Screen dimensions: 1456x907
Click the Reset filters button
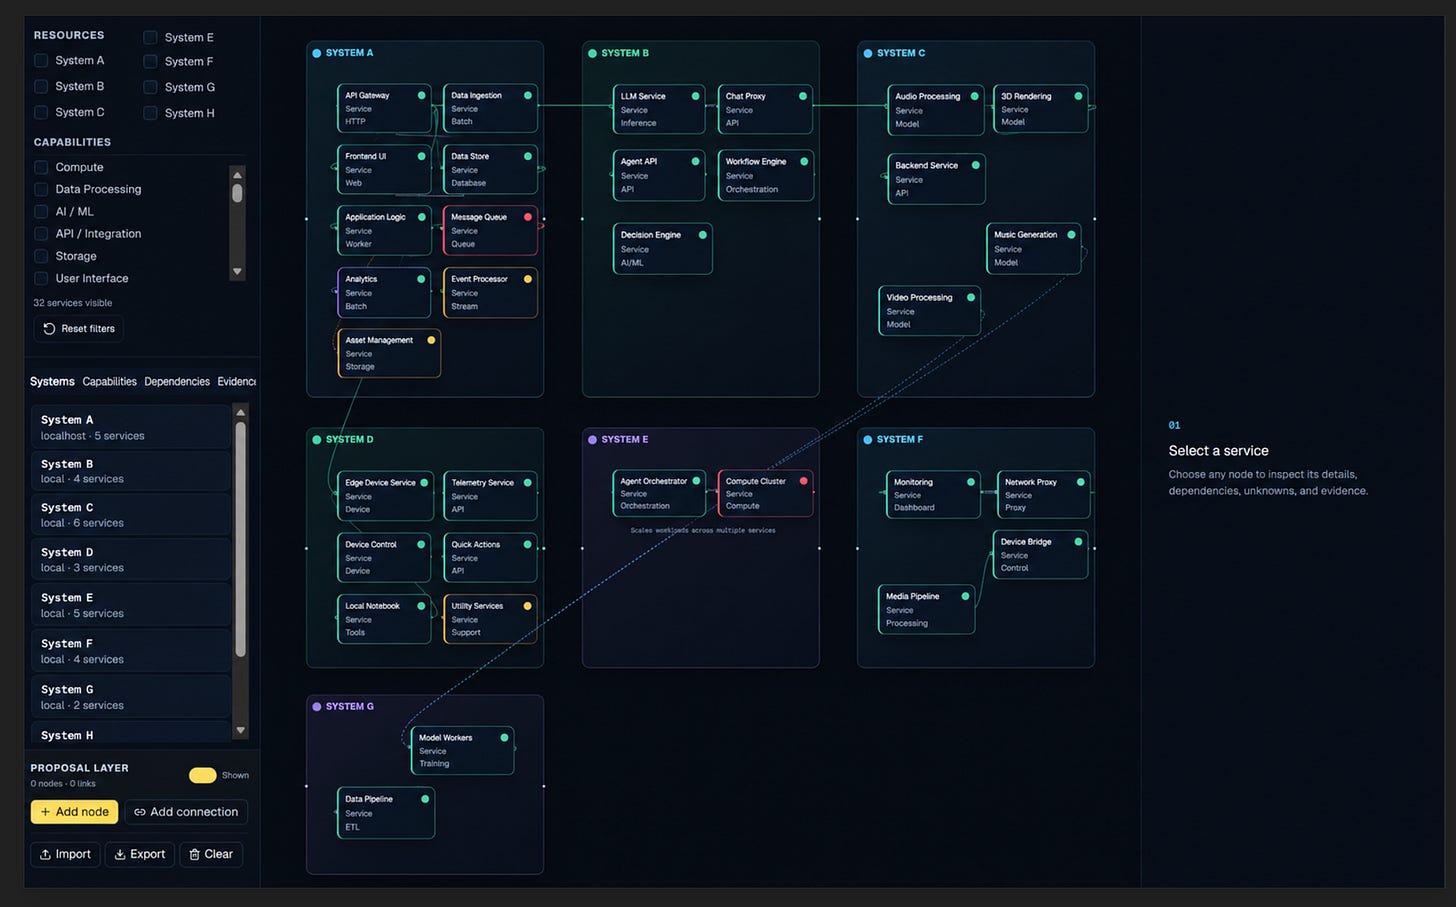click(x=79, y=329)
